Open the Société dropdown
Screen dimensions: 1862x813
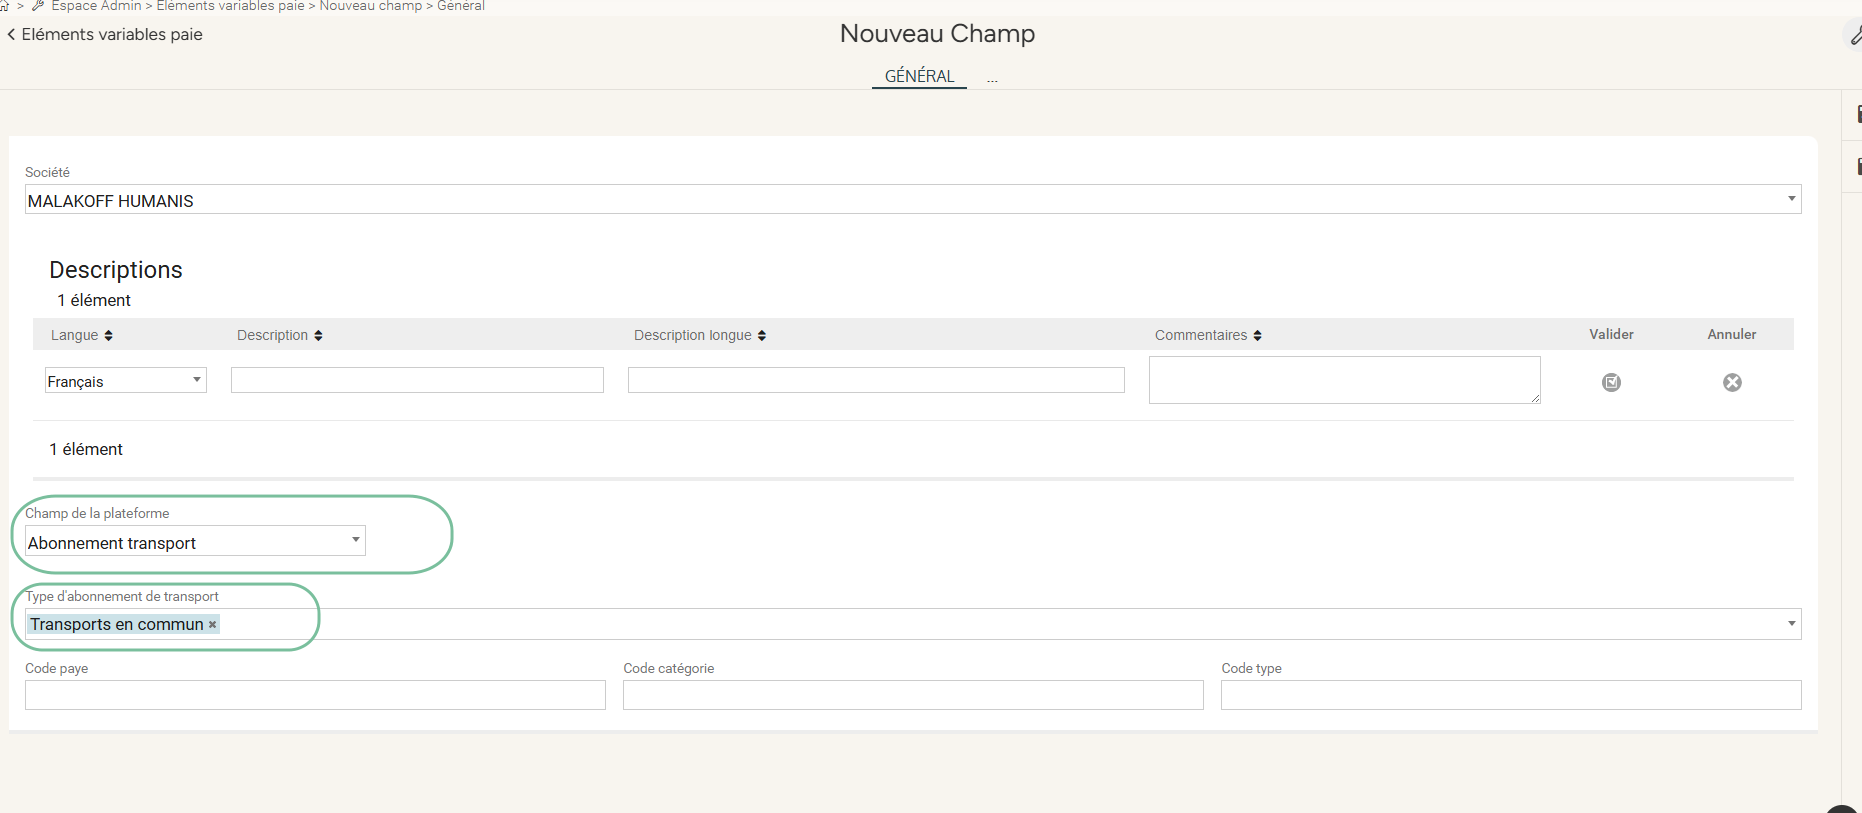pos(1791,199)
